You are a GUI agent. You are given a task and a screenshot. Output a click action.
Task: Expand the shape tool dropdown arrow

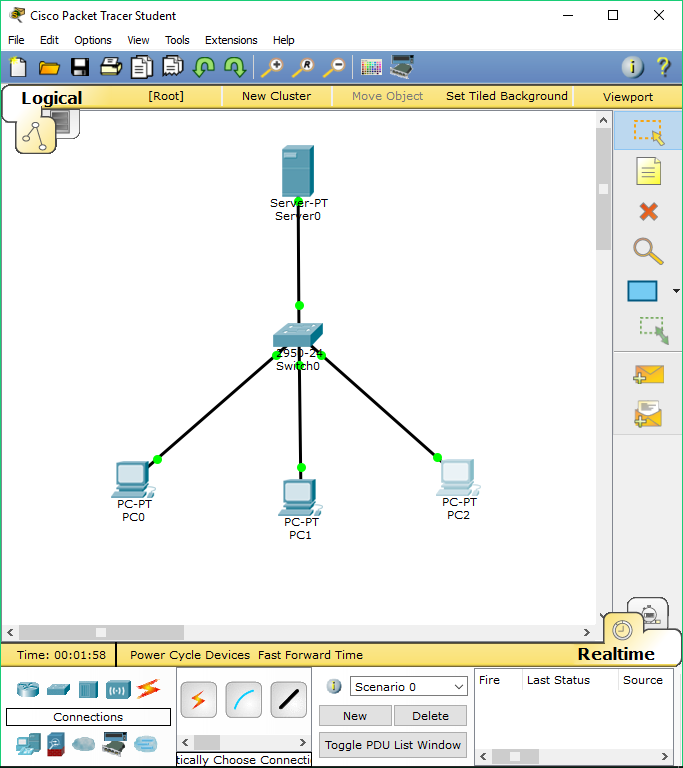tap(676, 291)
